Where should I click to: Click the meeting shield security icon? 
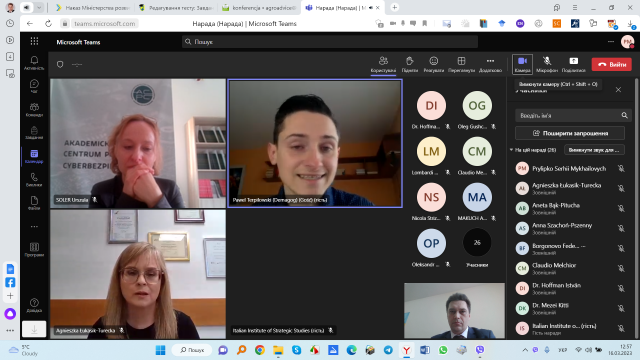(x=60, y=64)
